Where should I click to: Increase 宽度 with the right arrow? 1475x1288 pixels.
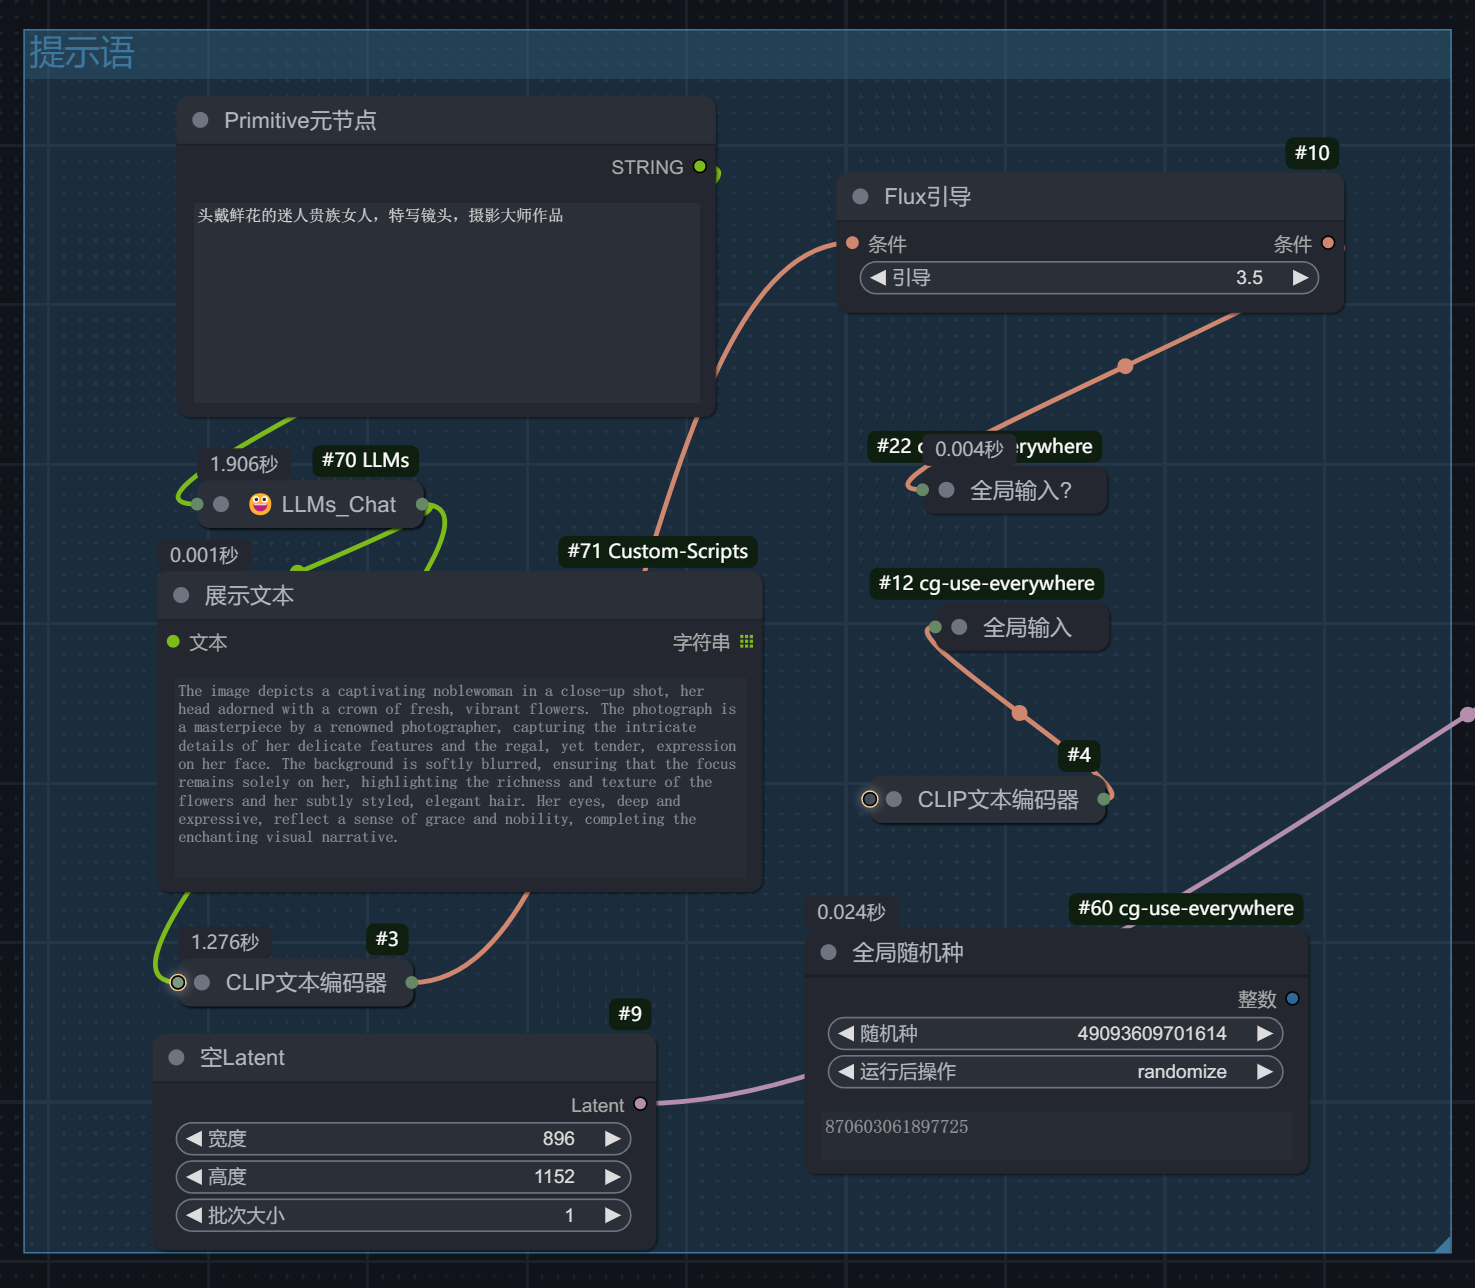click(613, 1138)
